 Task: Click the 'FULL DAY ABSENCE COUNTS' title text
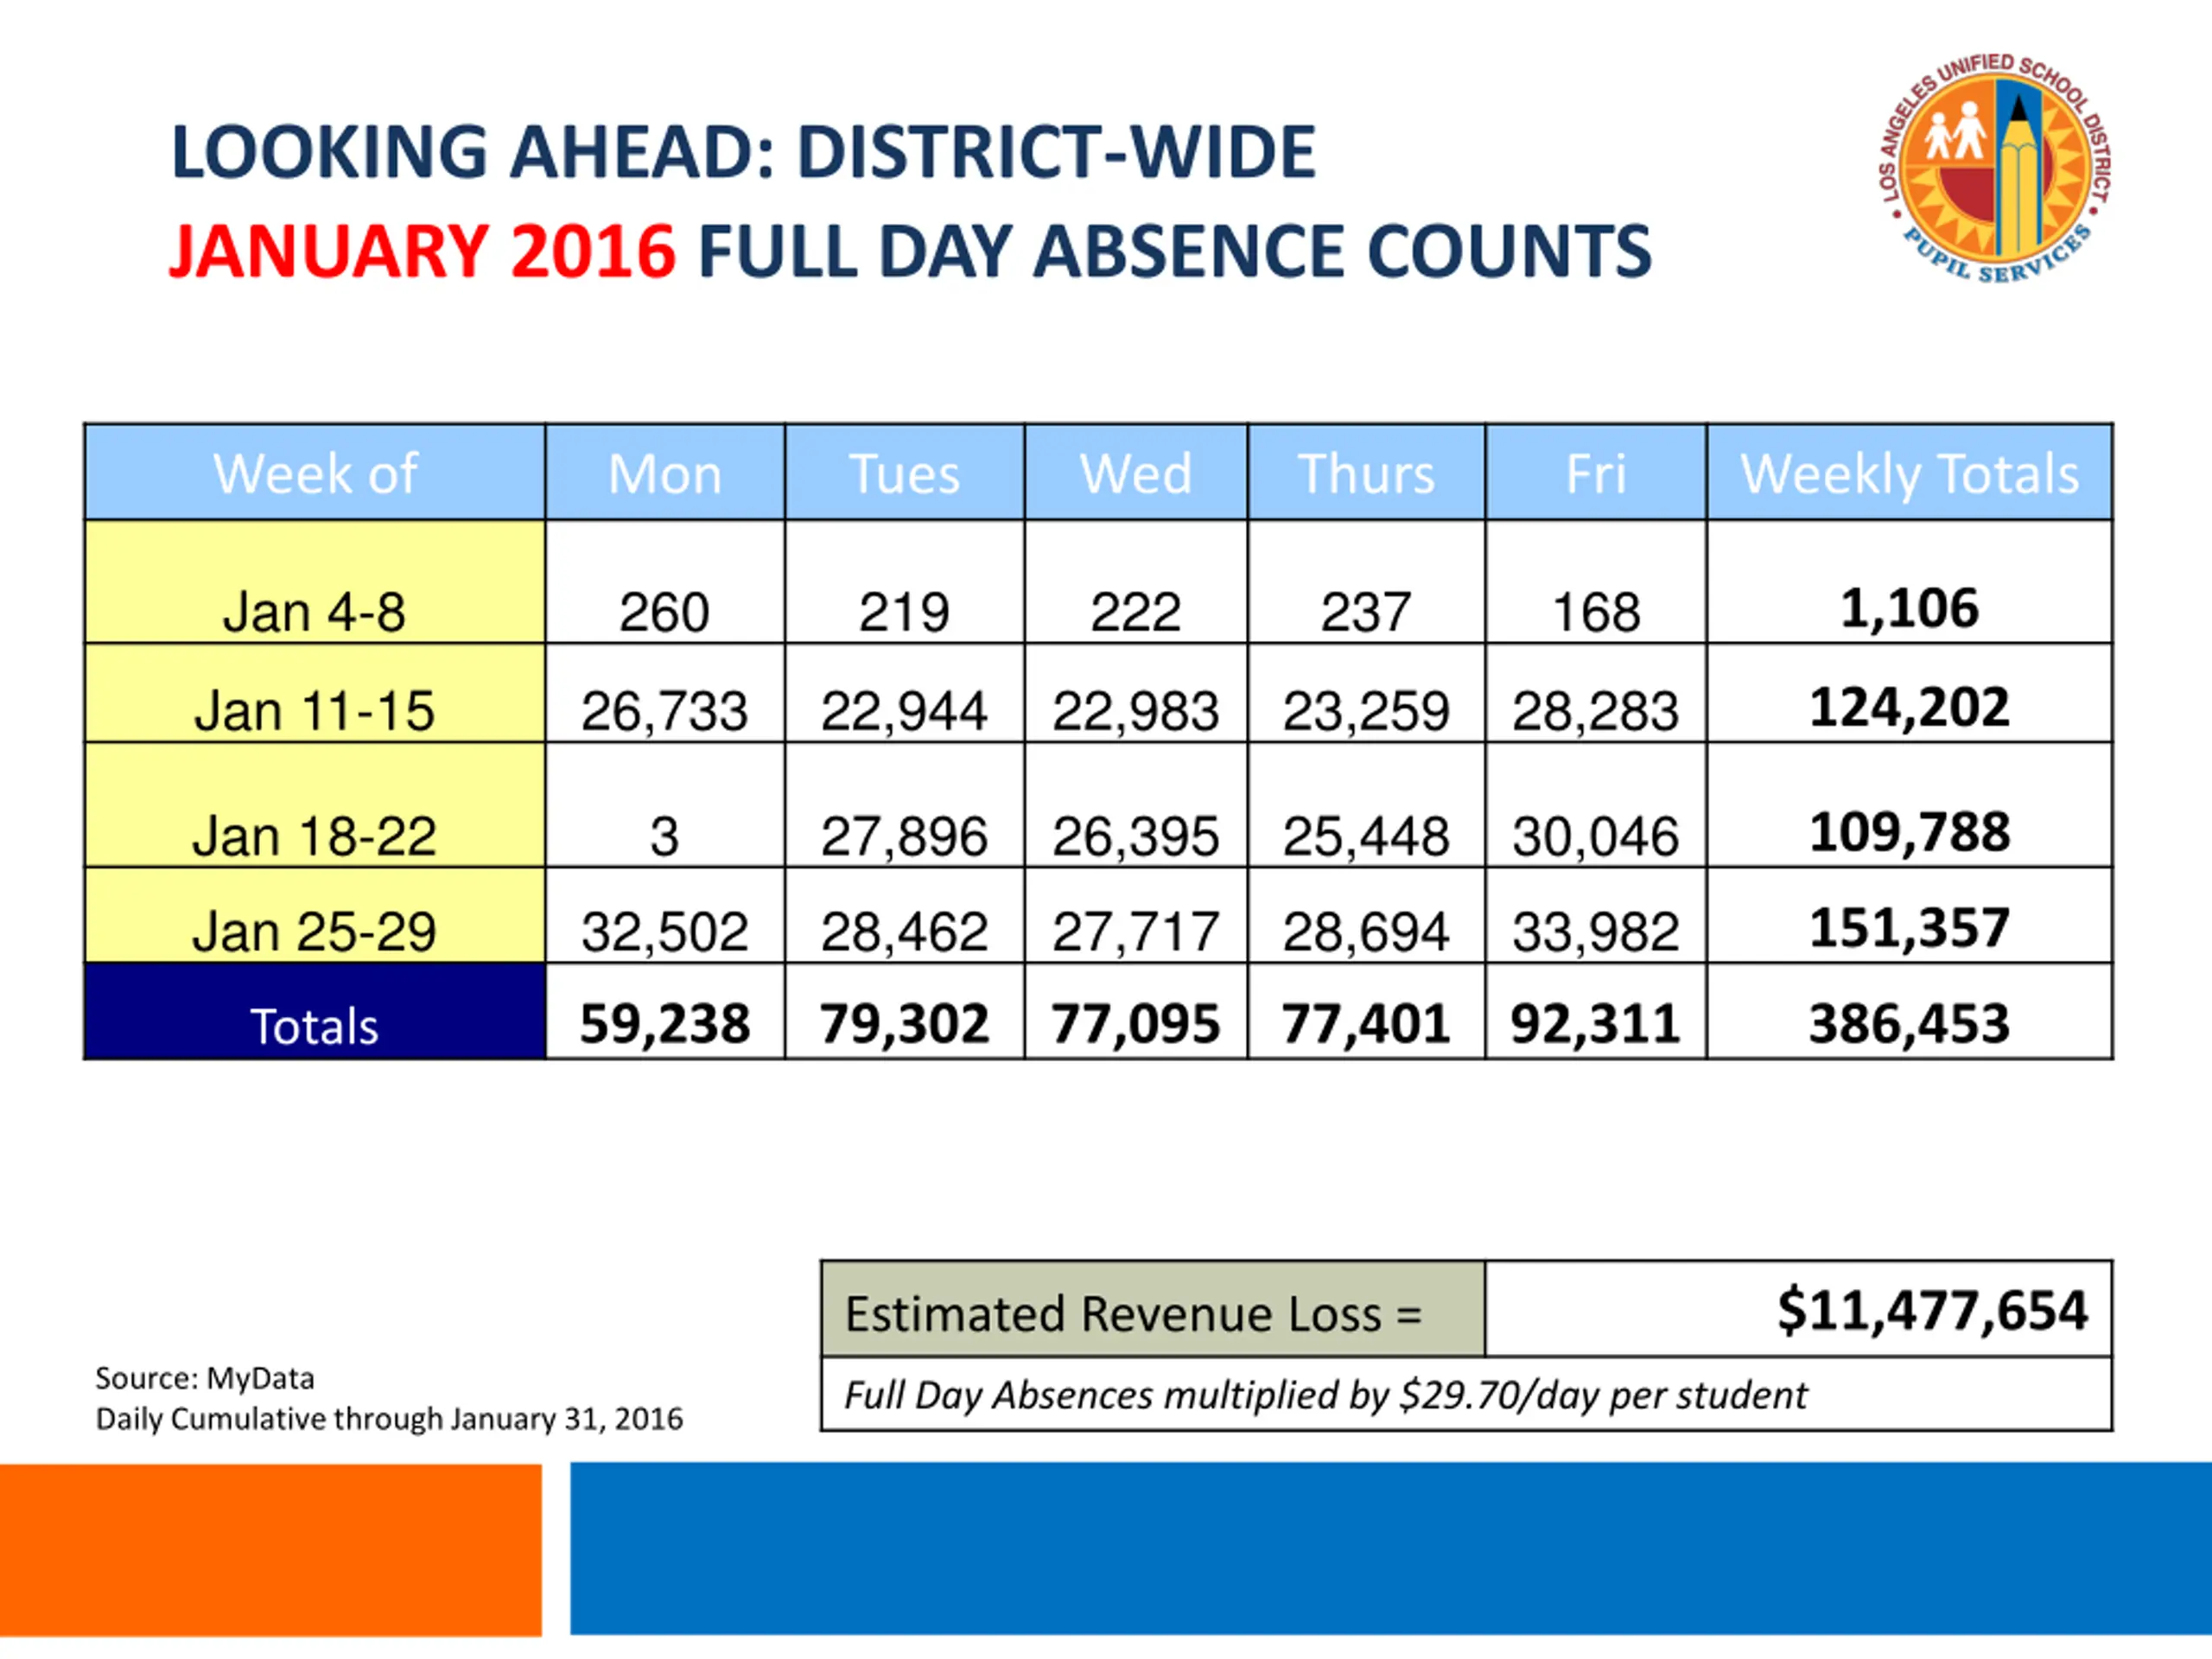(1175, 250)
